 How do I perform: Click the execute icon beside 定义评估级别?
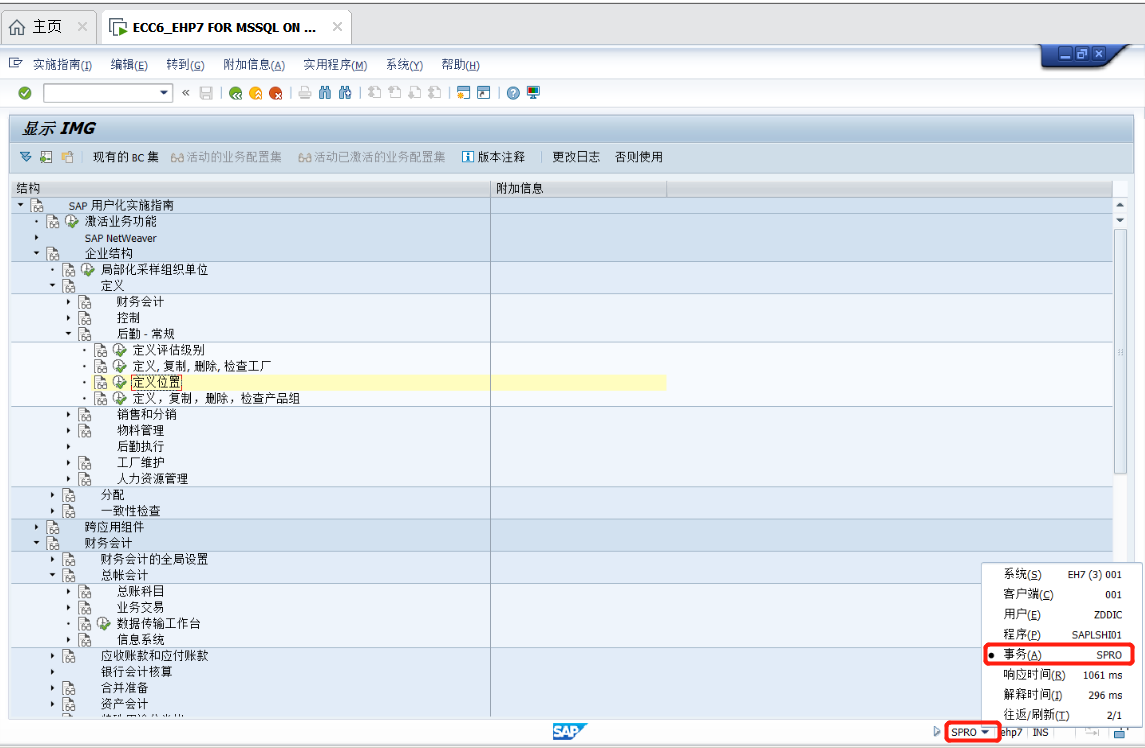coord(120,350)
